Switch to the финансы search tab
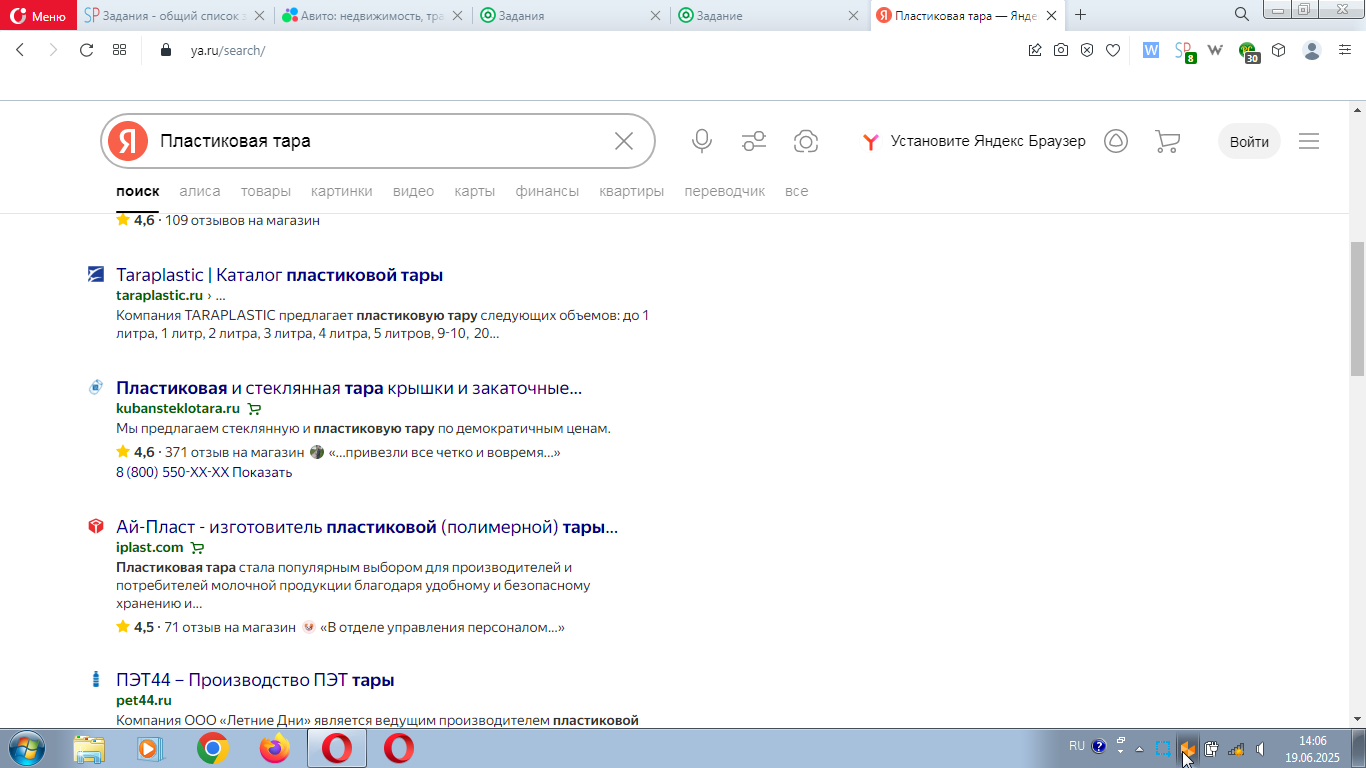This screenshot has width=1366, height=768. click(x=547, y=191)
